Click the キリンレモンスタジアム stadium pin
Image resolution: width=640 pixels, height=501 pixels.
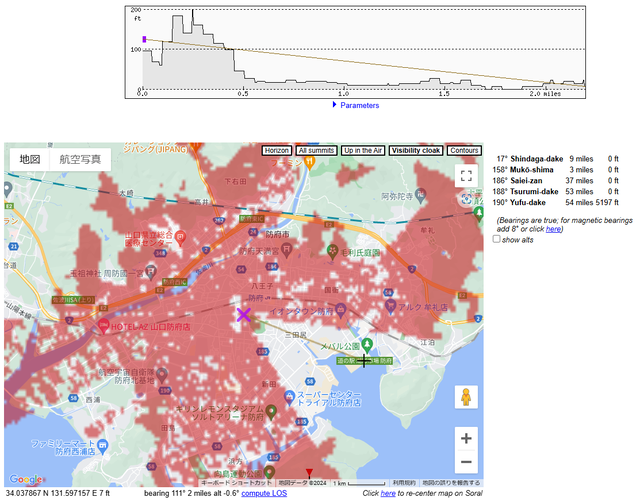[271, 412]
